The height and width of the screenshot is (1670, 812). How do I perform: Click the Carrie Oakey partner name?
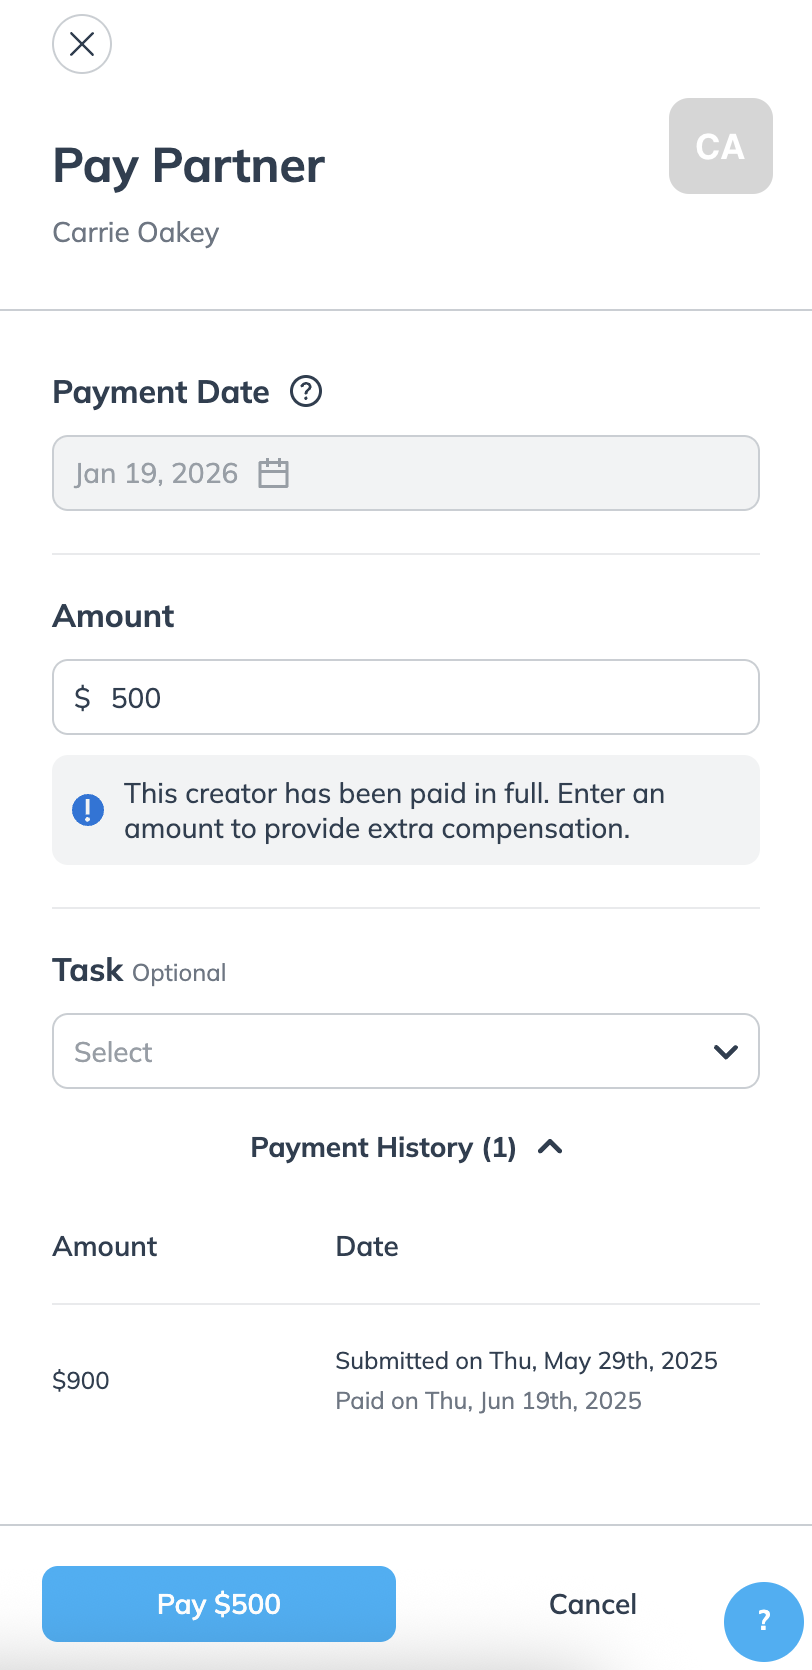[136, 232]
